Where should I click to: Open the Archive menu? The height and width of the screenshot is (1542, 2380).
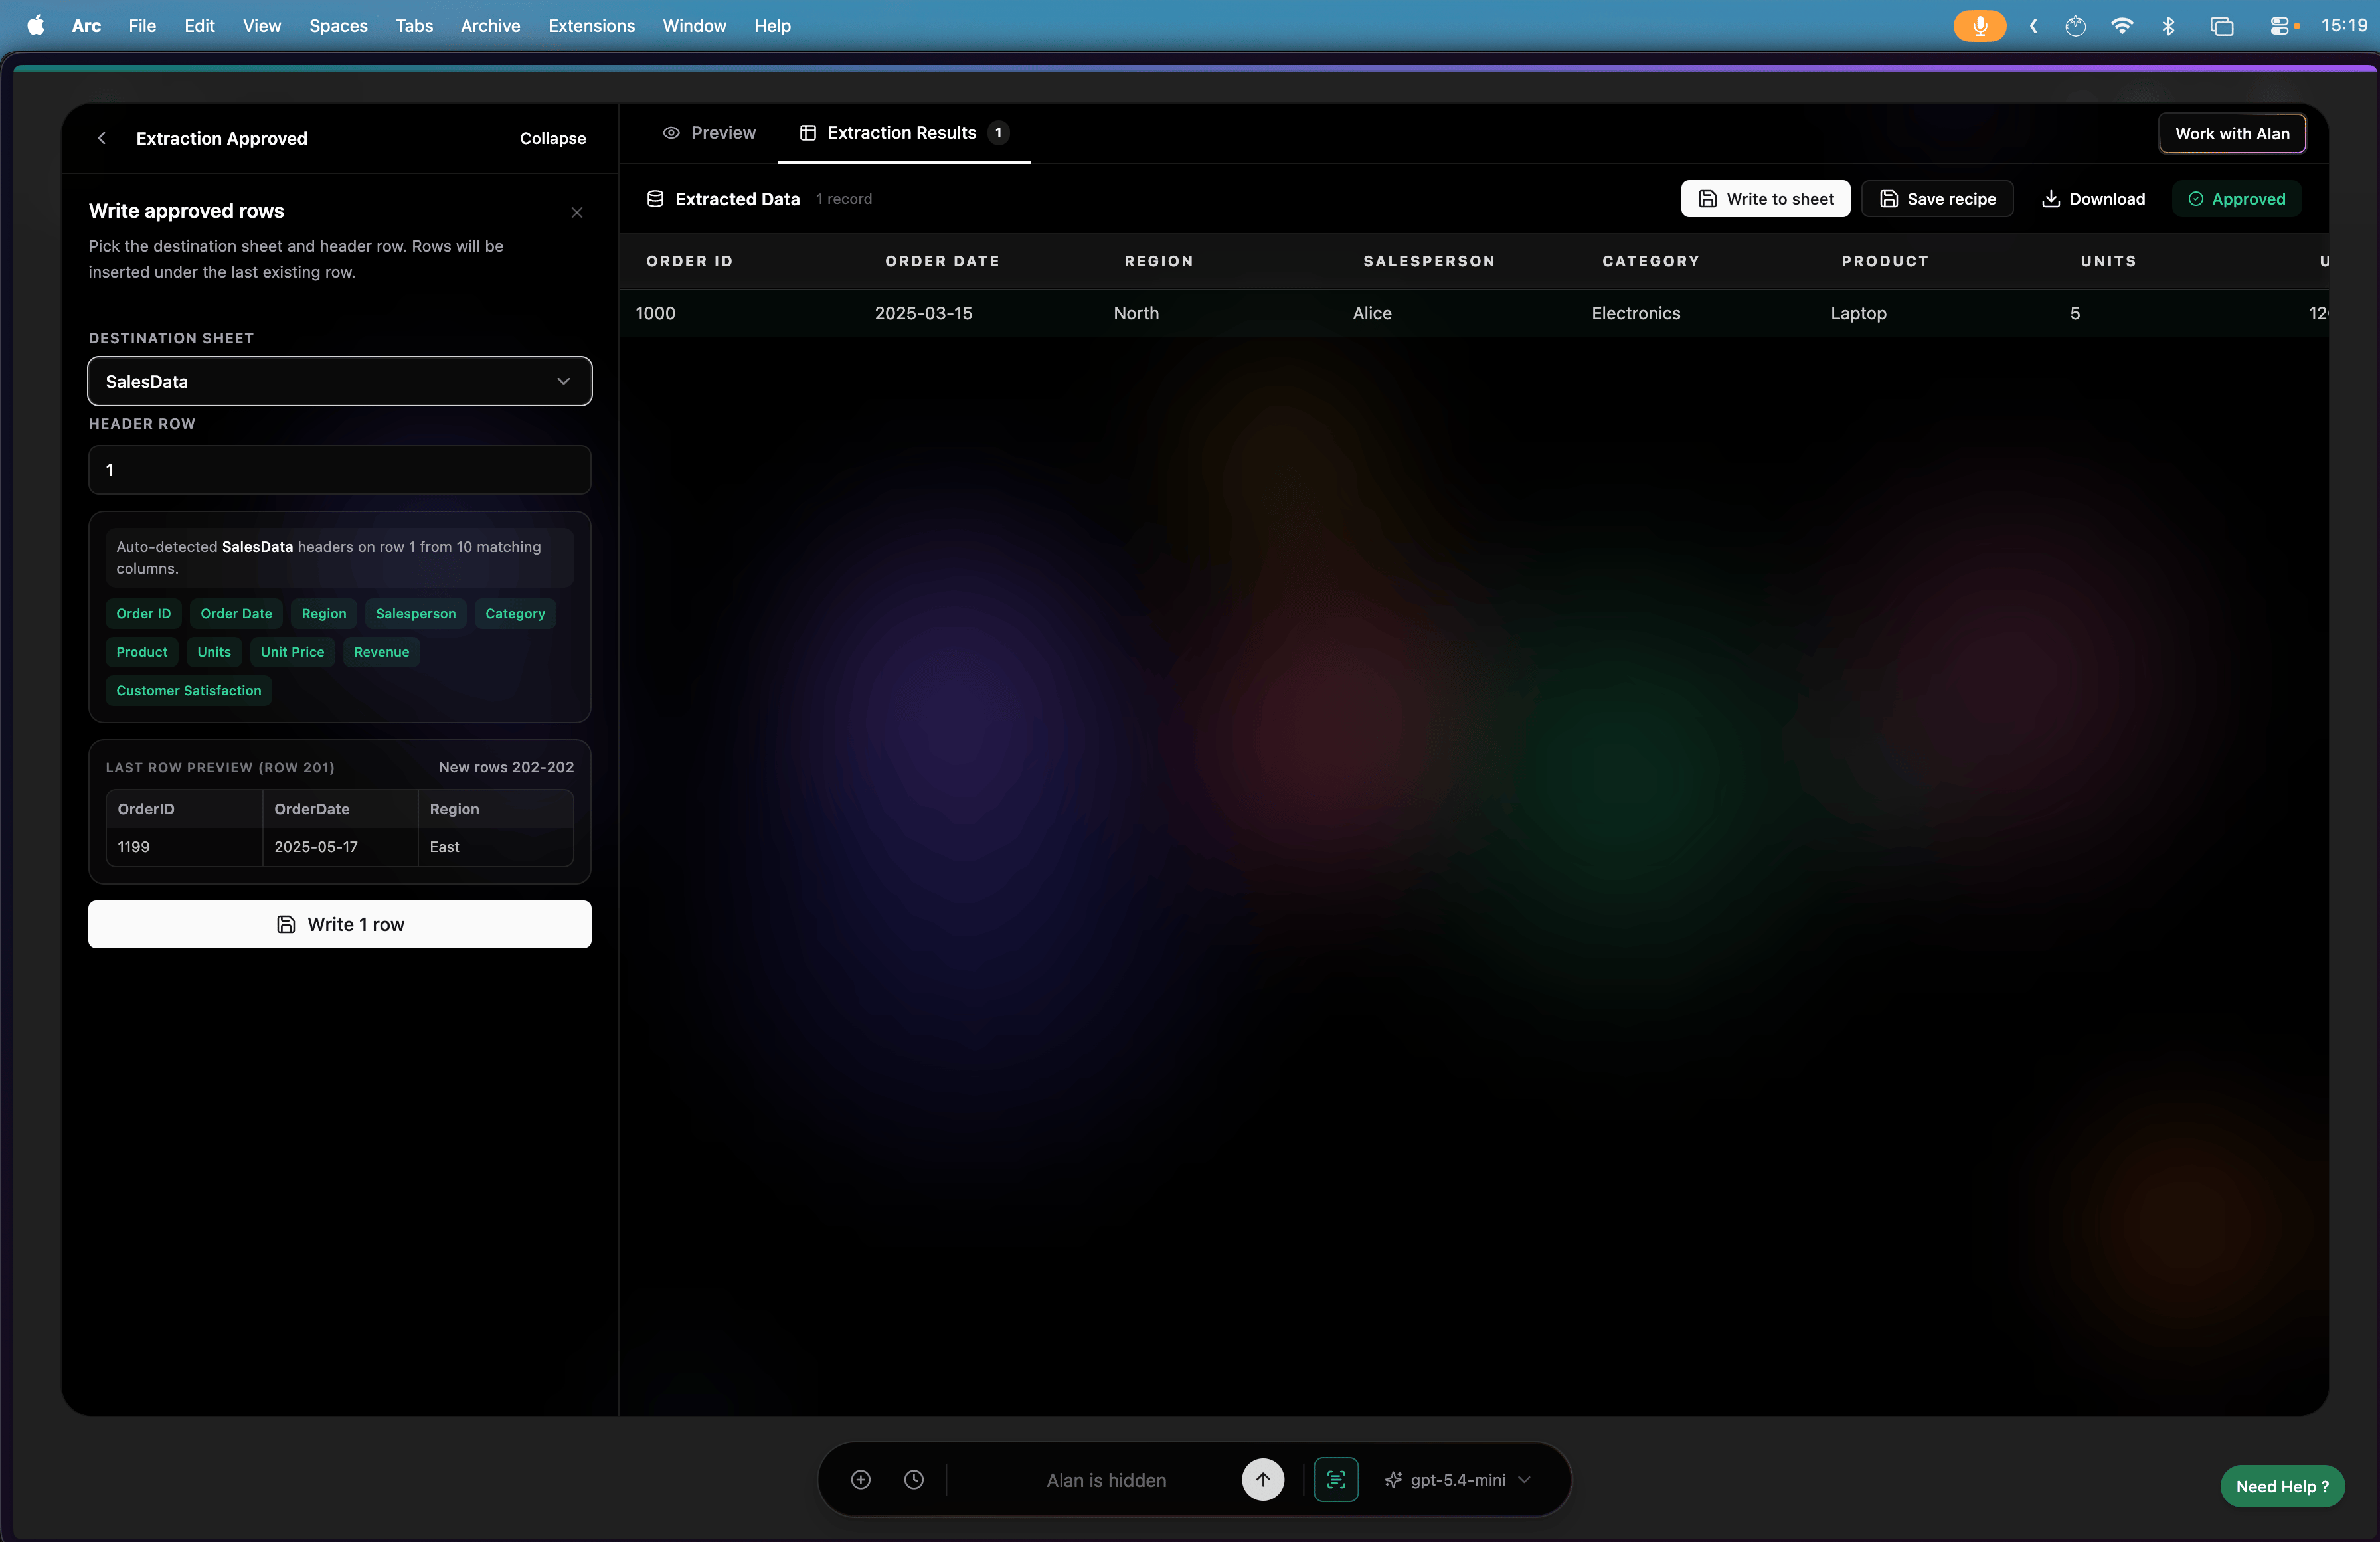(490, 26)
